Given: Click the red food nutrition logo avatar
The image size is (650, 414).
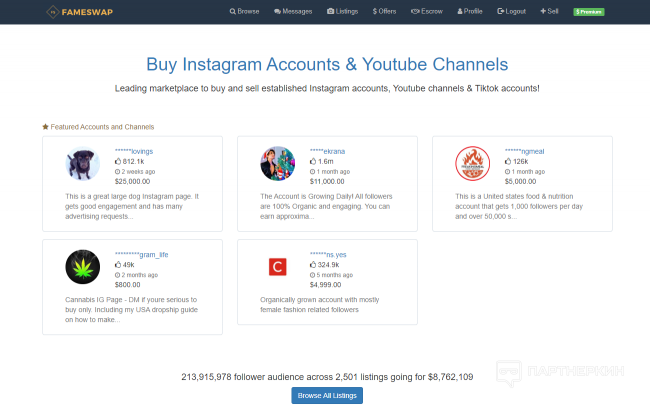Looking at the screenshot, I should 472,164.
